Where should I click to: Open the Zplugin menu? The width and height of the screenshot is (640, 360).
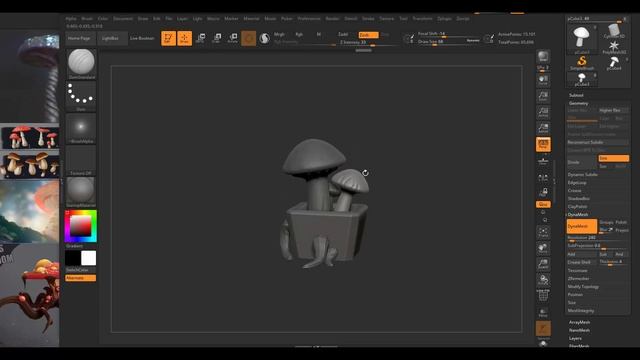point(444,19)
